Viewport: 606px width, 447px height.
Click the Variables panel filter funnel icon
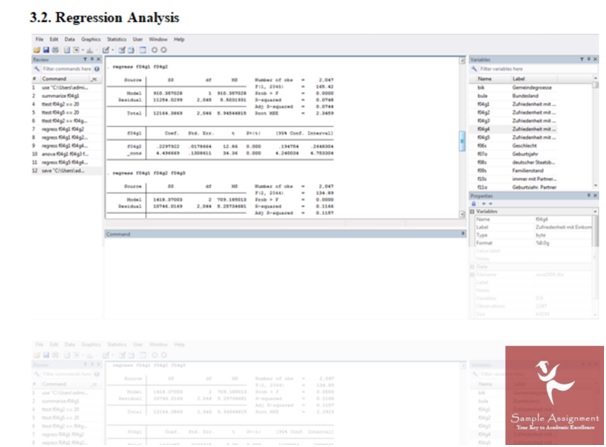coord(582,59)
